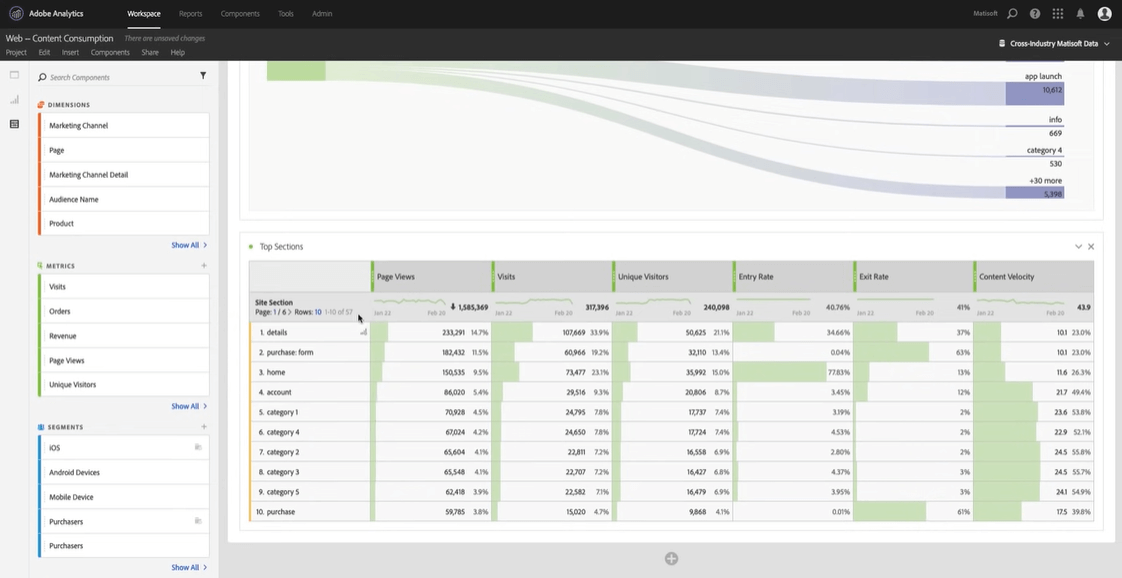Click the visualize icon on details row
1122x578 pixels.
[364, 332]
